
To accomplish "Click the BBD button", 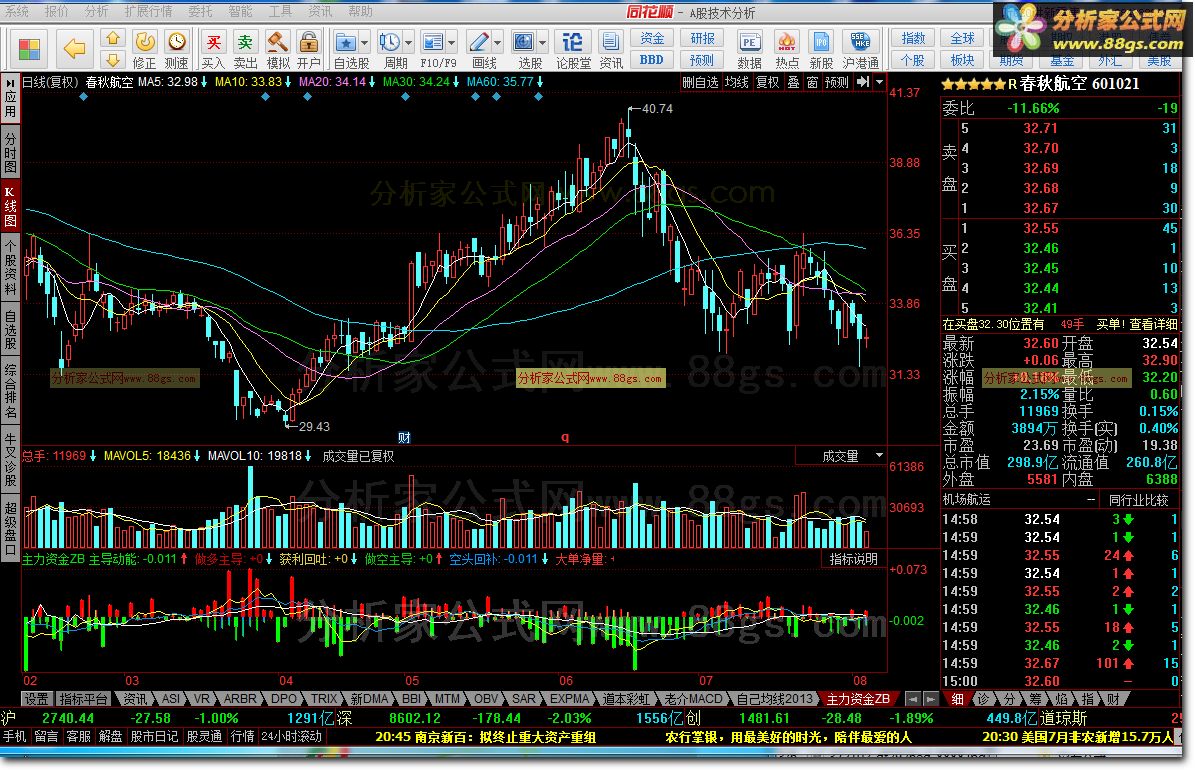I will 652,59.
